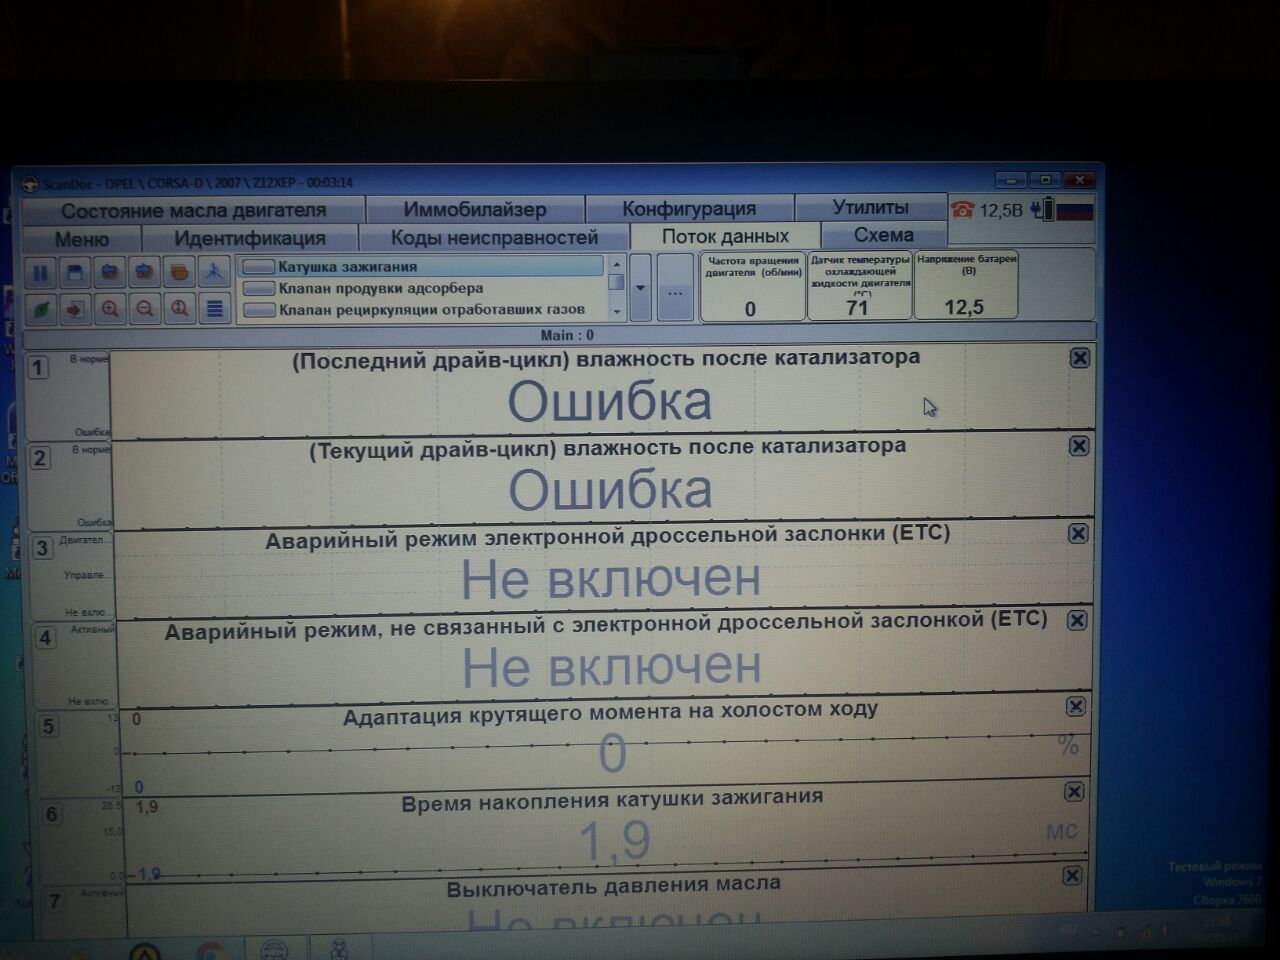1280x960 pixels.
Task: Close 'Адаптация крутящего момента' graph row
Action: [1076, 706]
